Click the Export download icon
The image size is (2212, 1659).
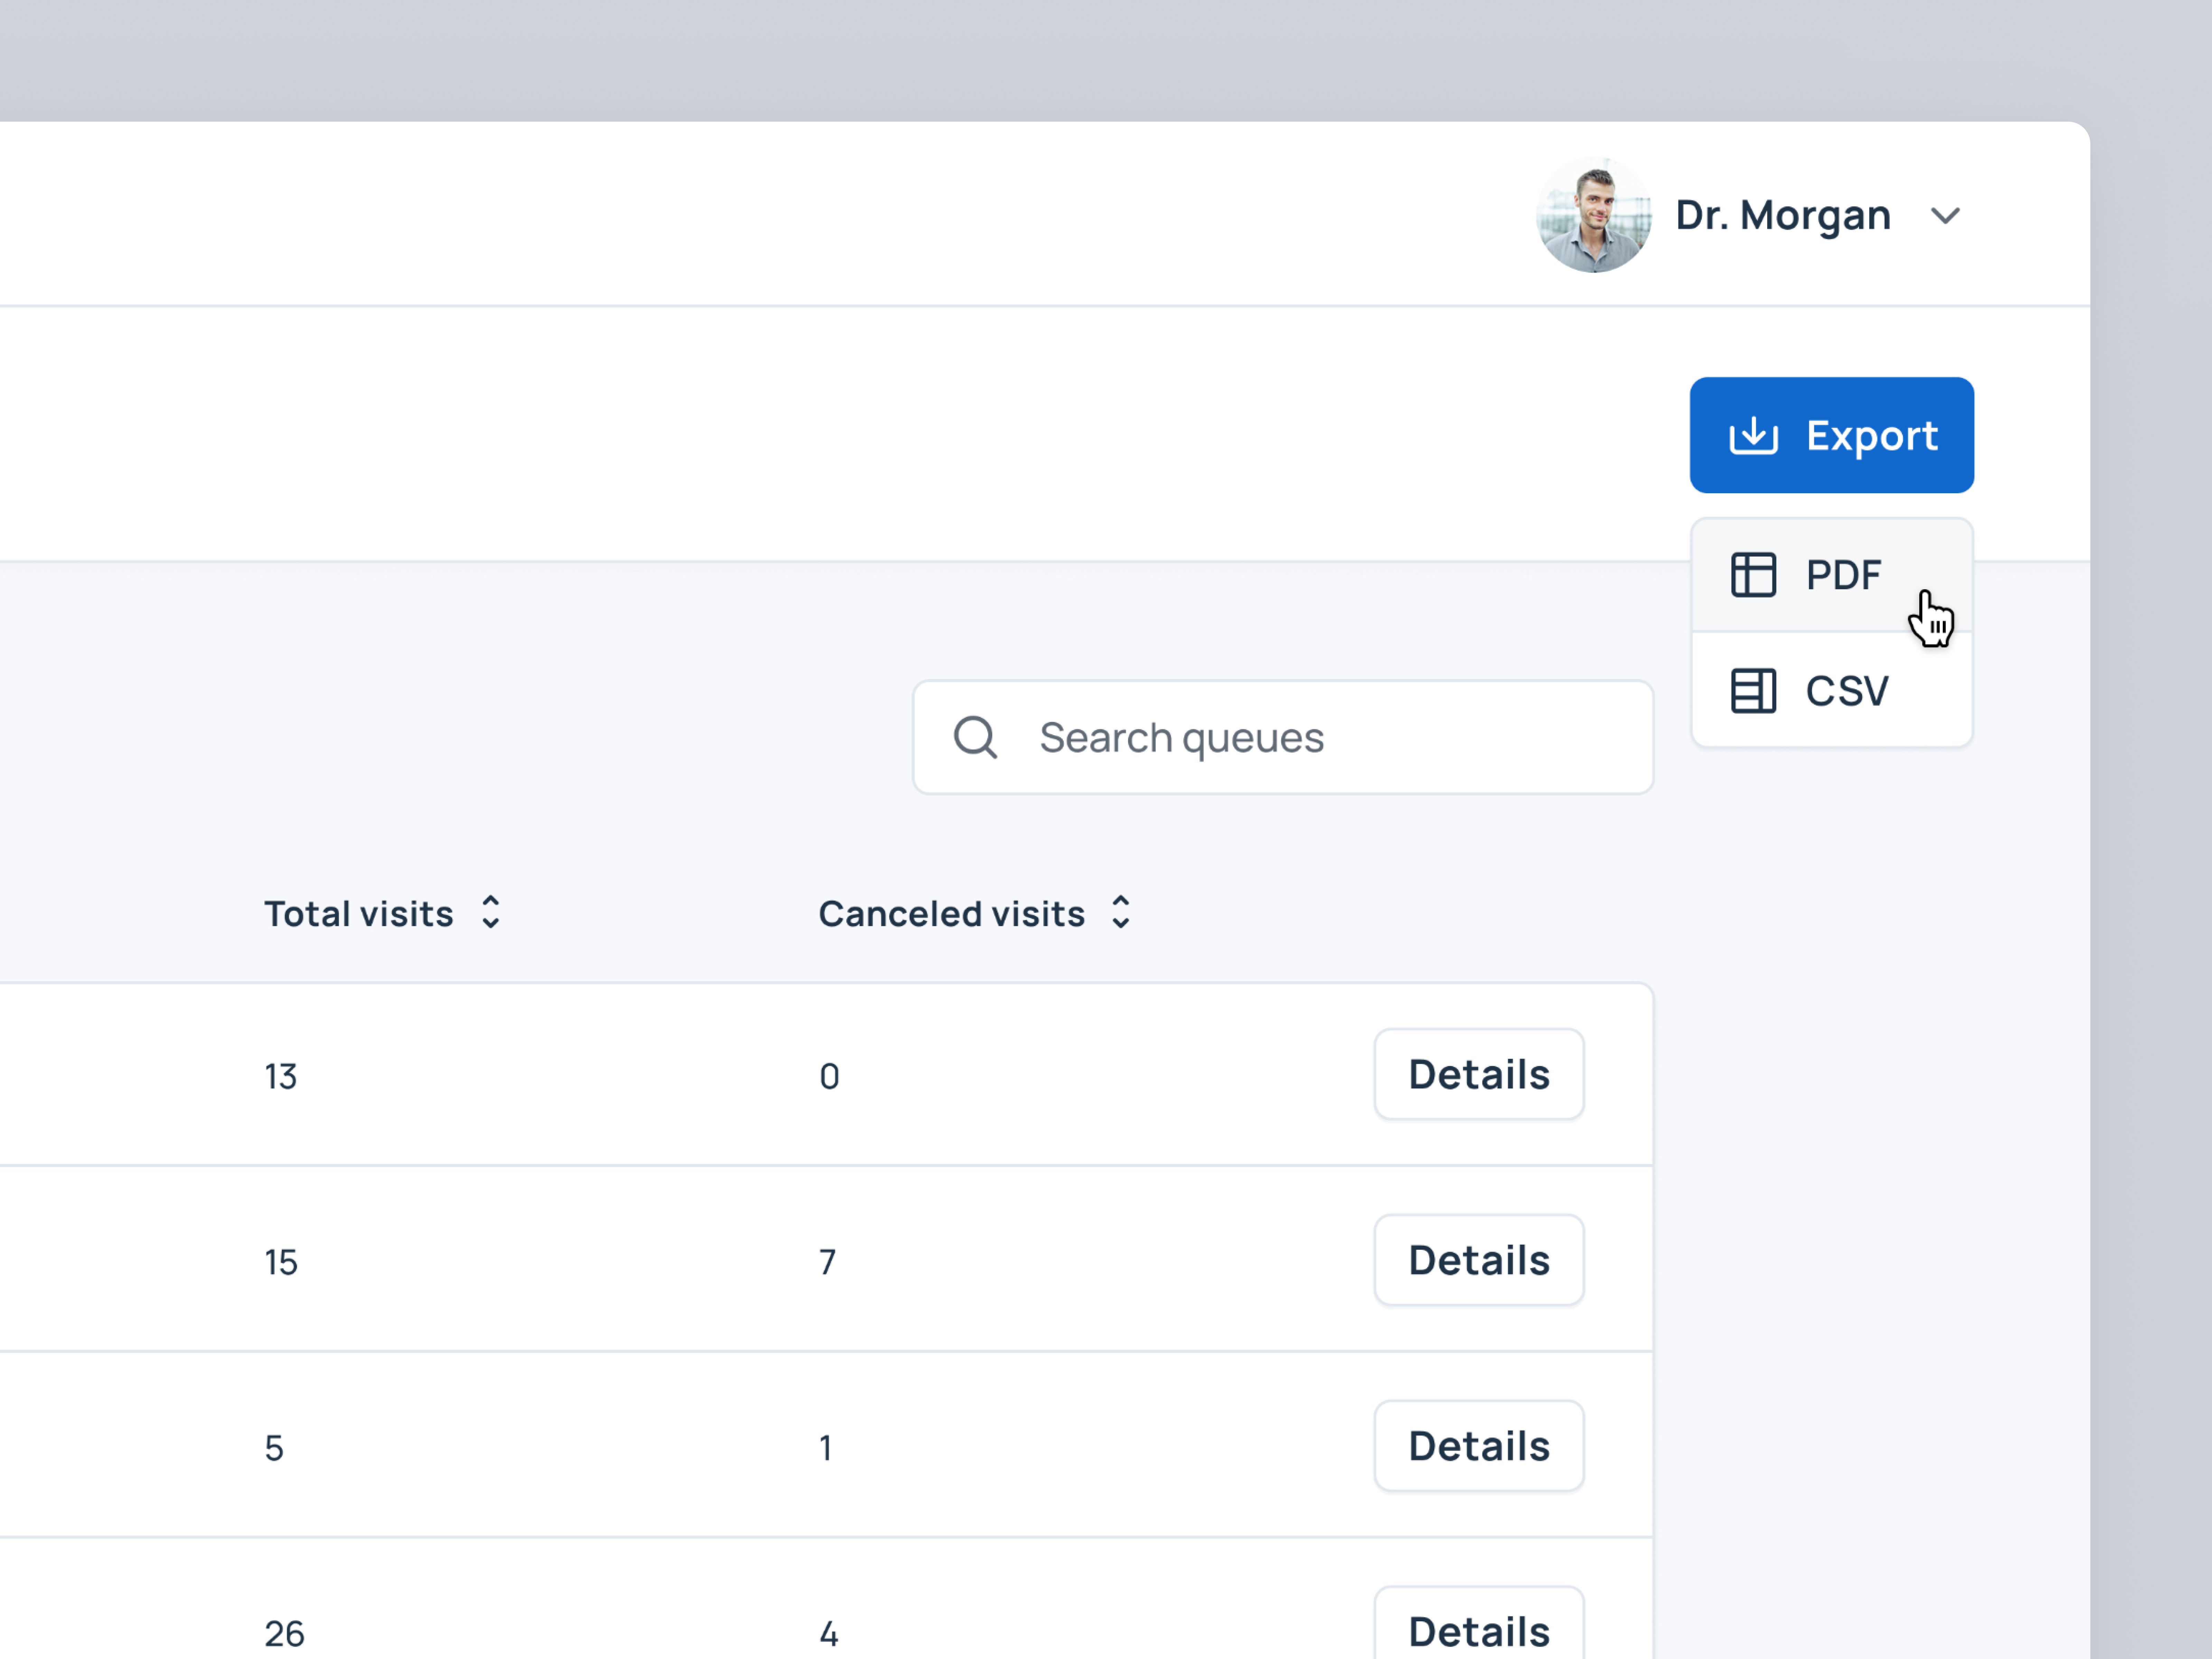pyautogui.click(x=1753, y=435)
